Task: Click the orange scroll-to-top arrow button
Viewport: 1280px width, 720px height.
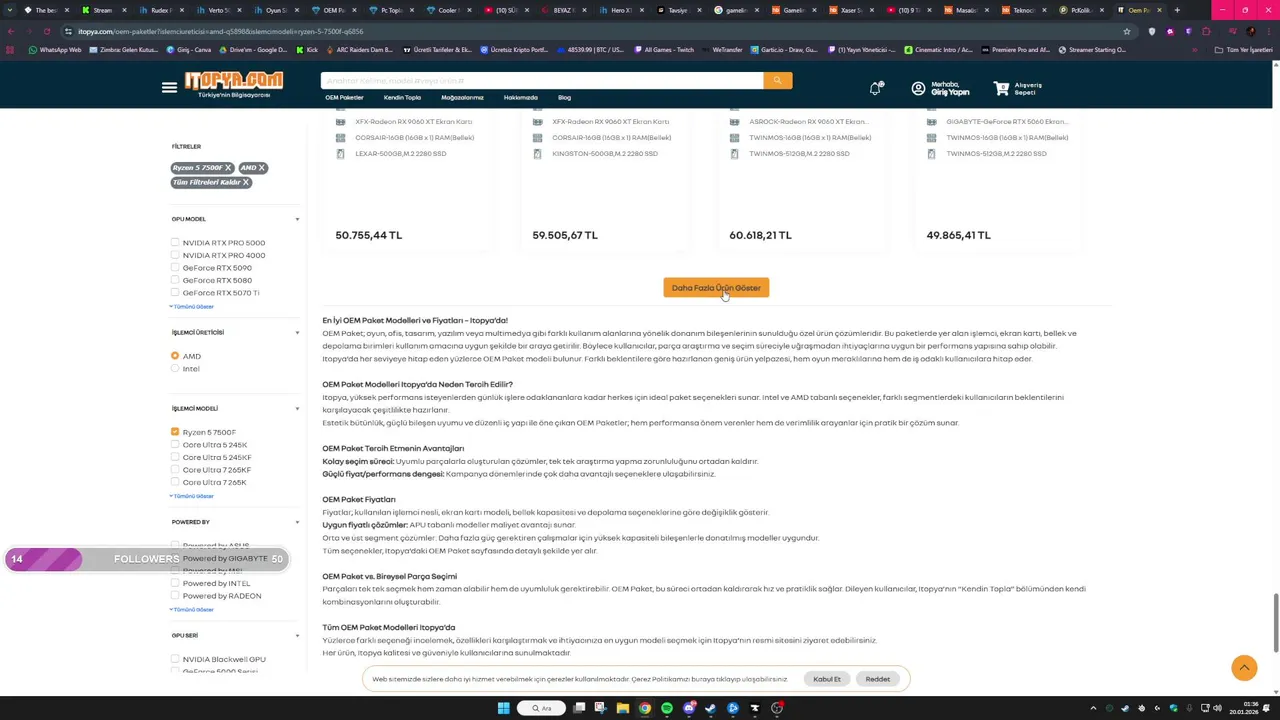Action: (1244, 668)
